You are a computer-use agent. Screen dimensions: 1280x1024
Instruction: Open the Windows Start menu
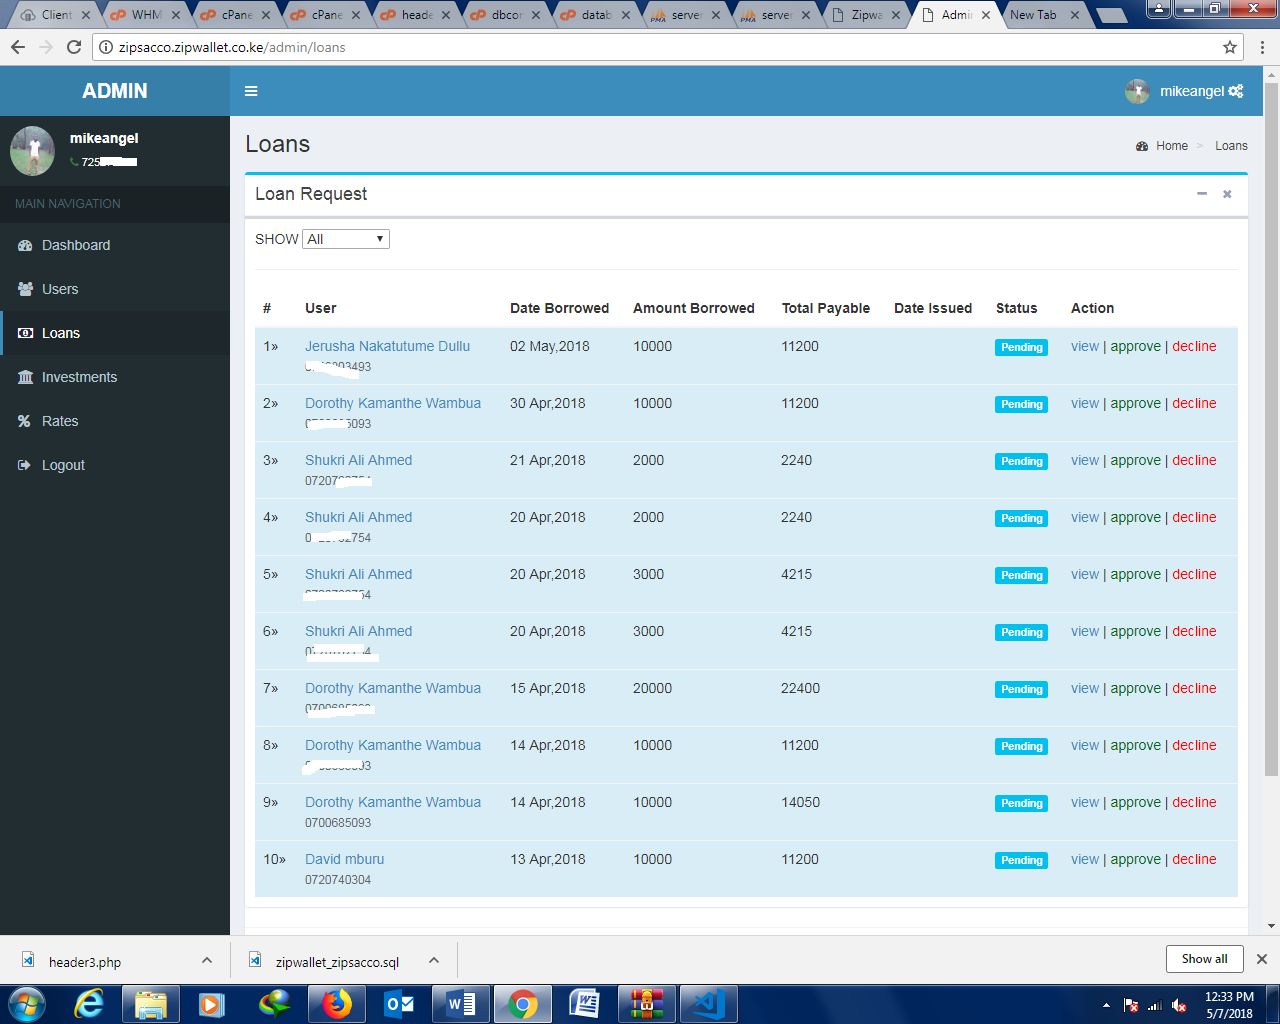tap(27, 1004)
